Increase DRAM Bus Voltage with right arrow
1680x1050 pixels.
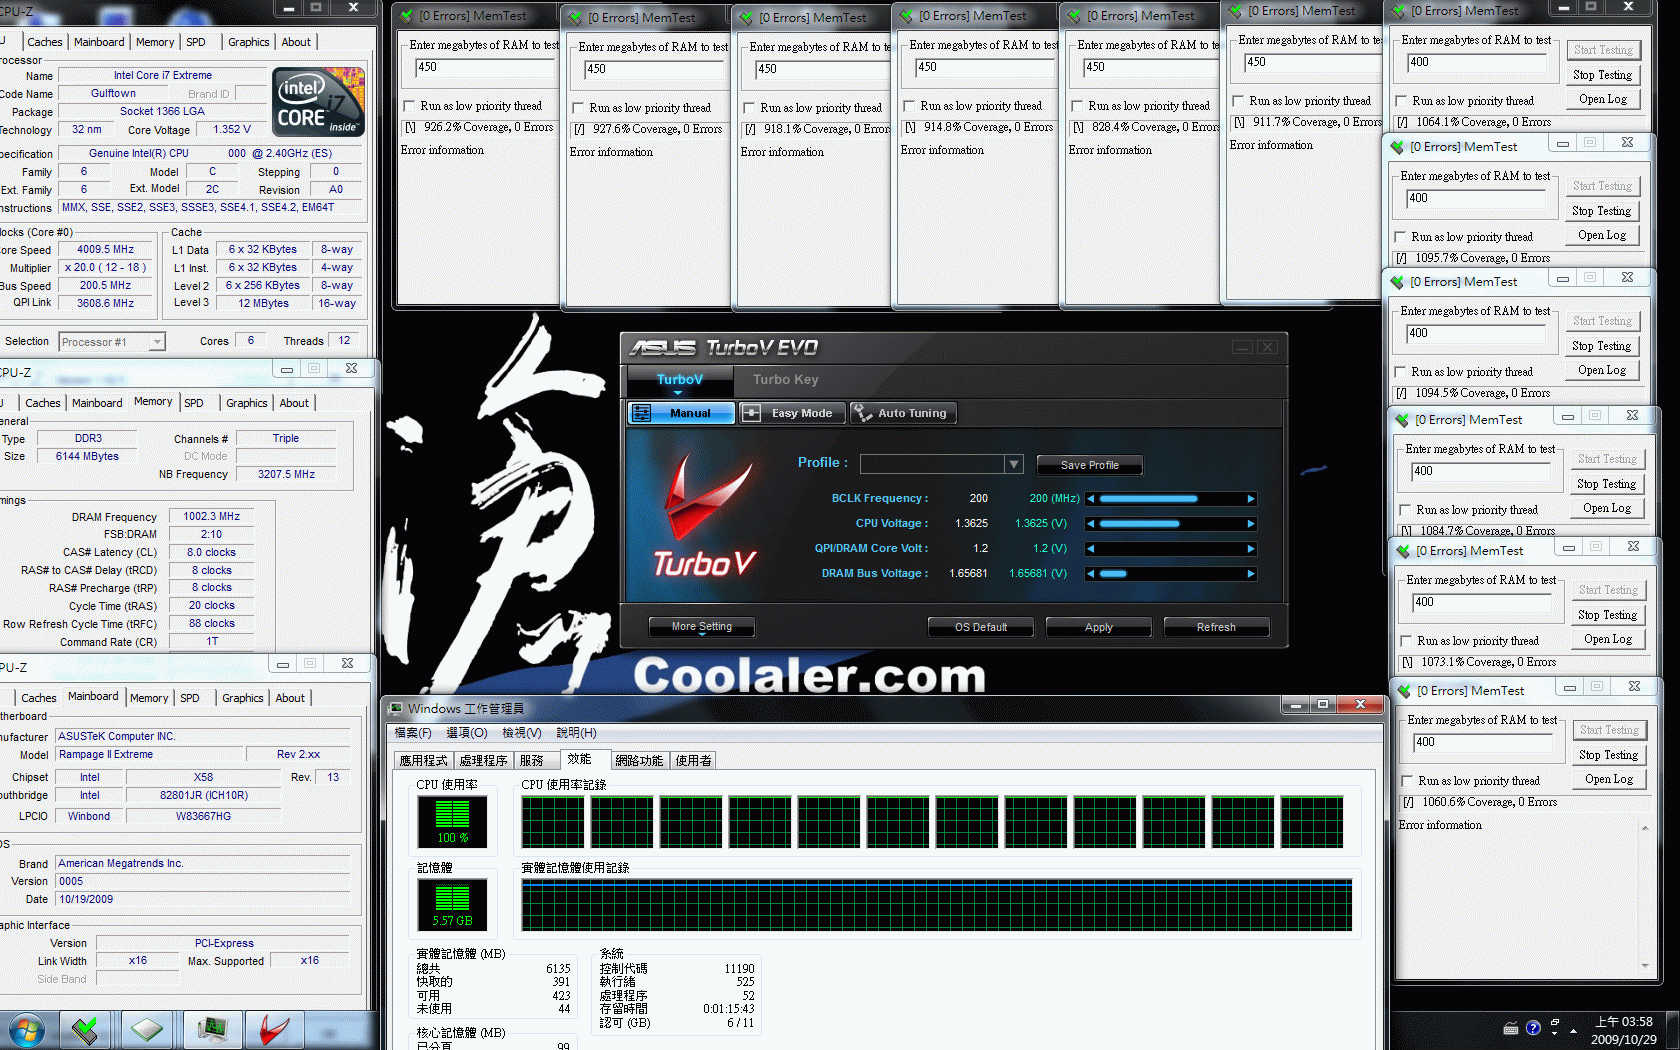point(1250,574)
